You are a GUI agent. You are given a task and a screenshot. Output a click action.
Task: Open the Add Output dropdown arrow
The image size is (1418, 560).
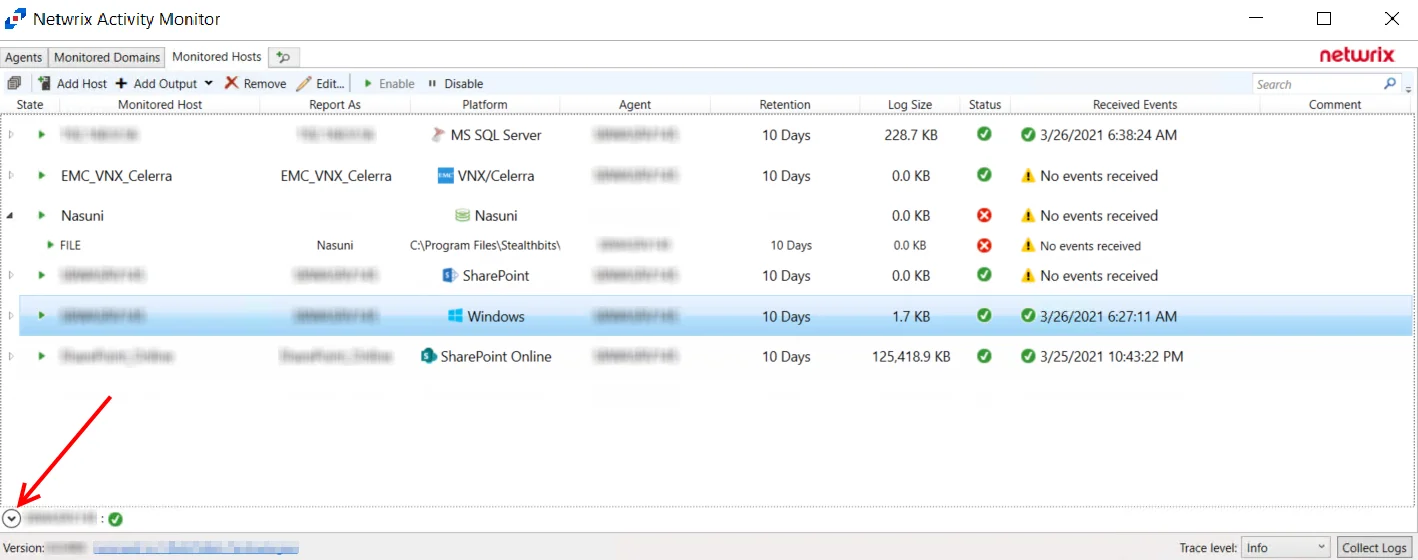point(208,84)
